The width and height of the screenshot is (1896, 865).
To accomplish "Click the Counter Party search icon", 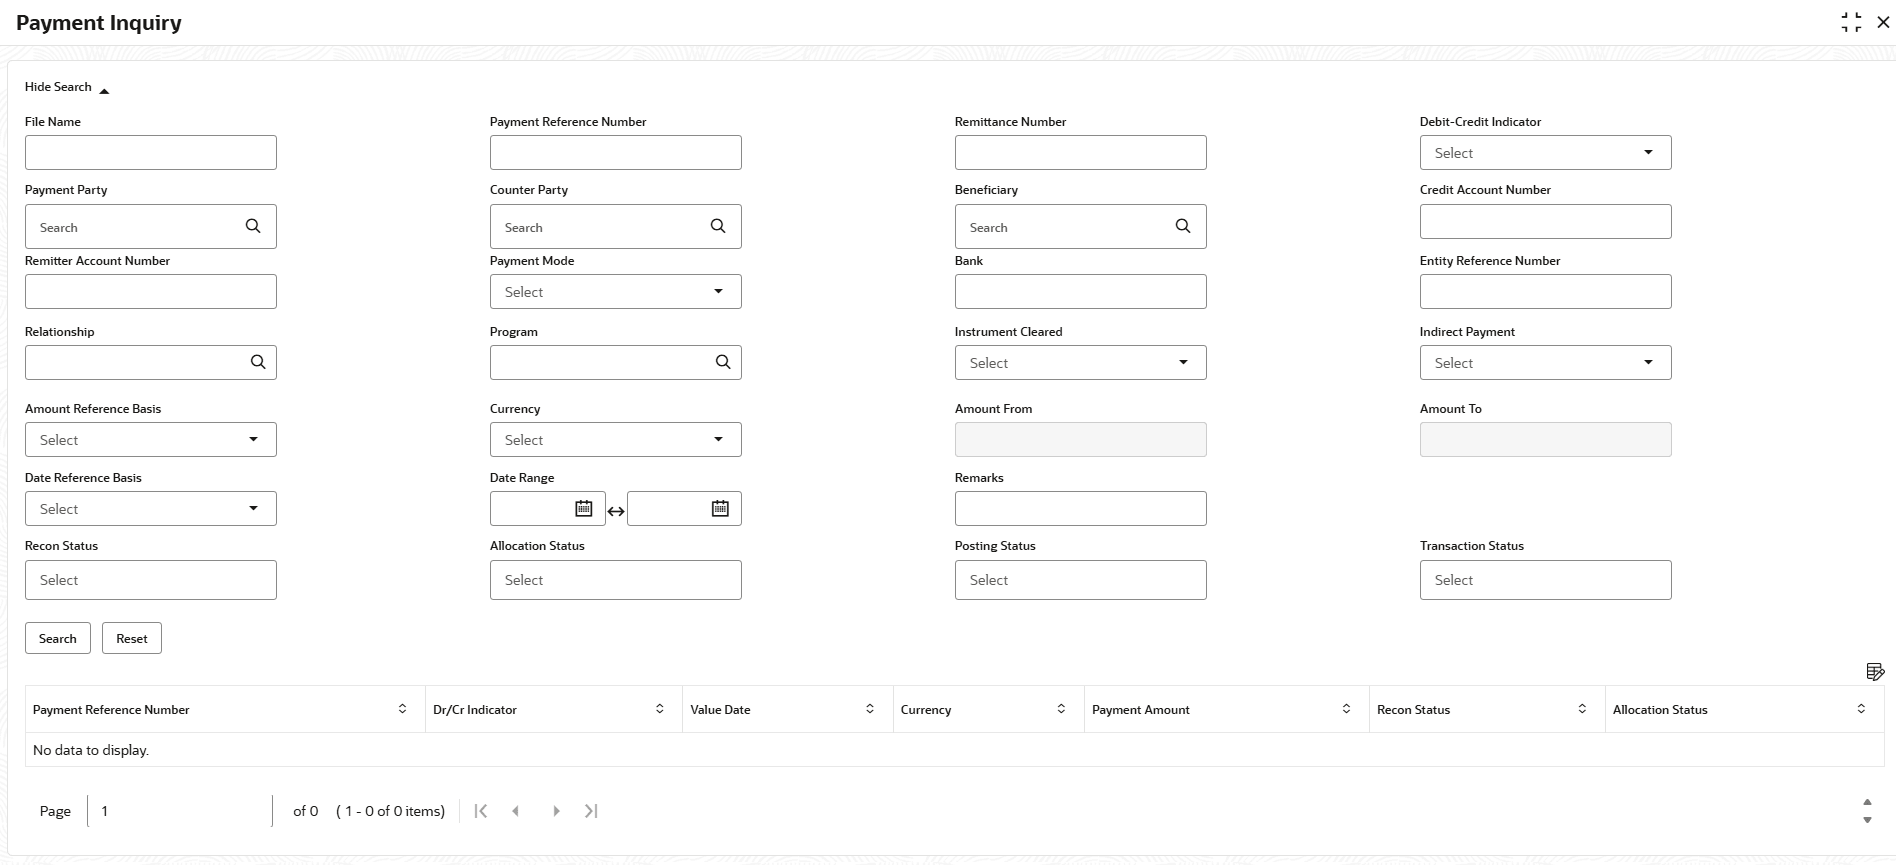I will point(718,226).
